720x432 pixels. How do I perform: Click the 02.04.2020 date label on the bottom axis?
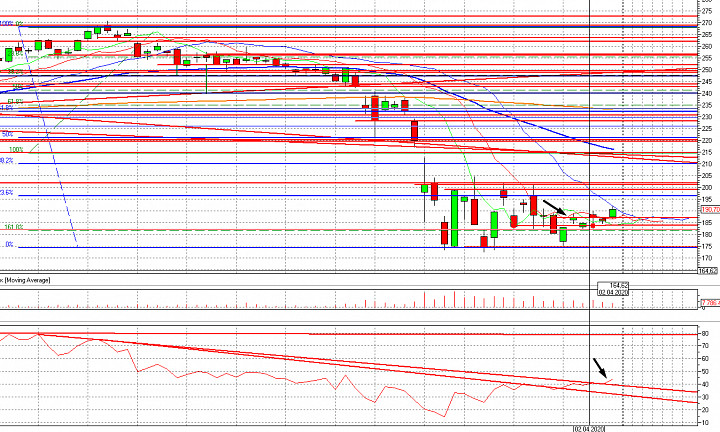pyautogui.click(x=589, y=429)
